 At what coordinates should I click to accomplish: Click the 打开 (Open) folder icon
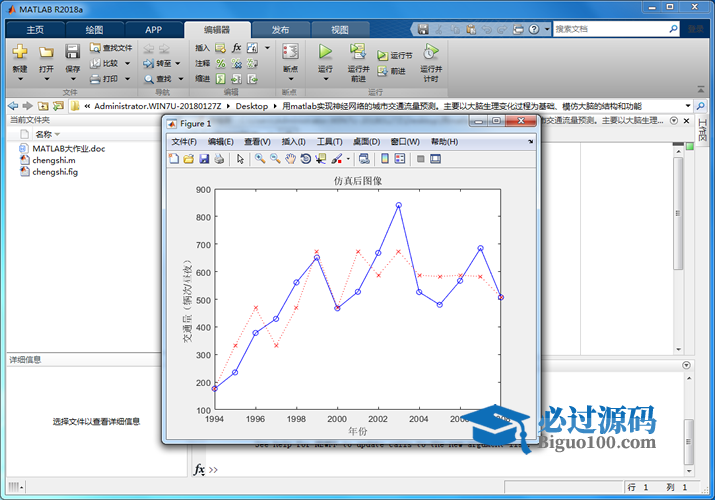click(x=46, y=52)
